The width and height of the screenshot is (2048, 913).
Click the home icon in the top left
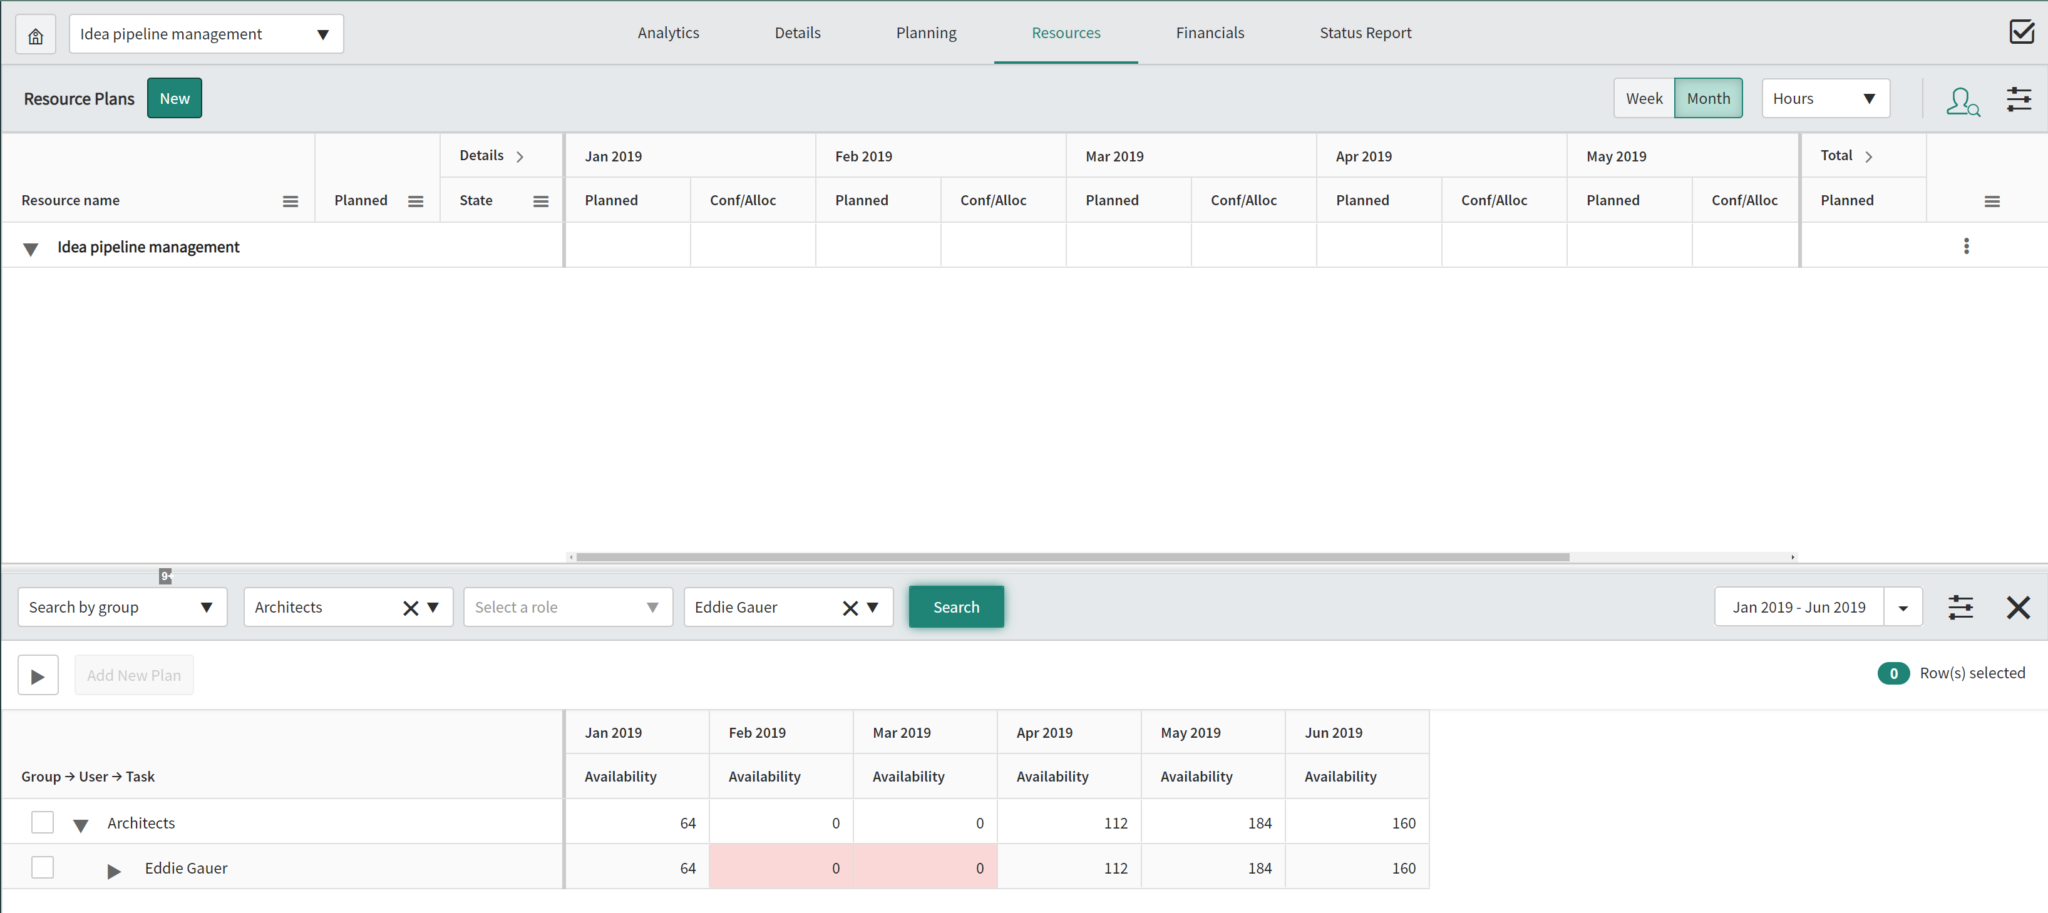[35, 34]
